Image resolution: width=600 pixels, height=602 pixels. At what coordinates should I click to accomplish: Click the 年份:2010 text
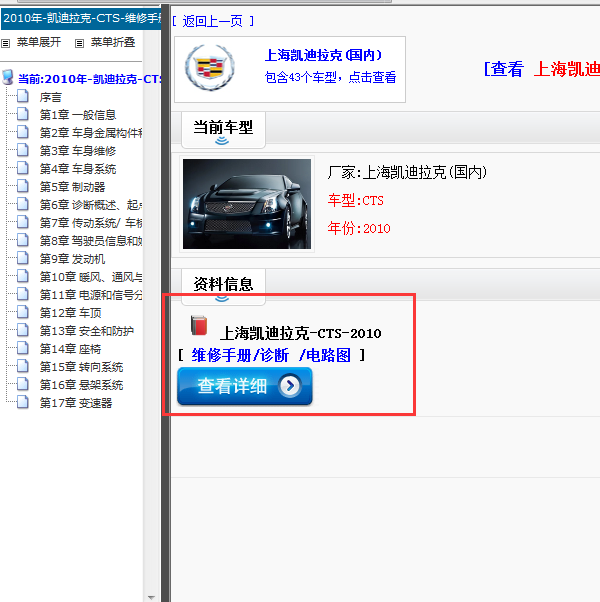[x=359, y=228]
